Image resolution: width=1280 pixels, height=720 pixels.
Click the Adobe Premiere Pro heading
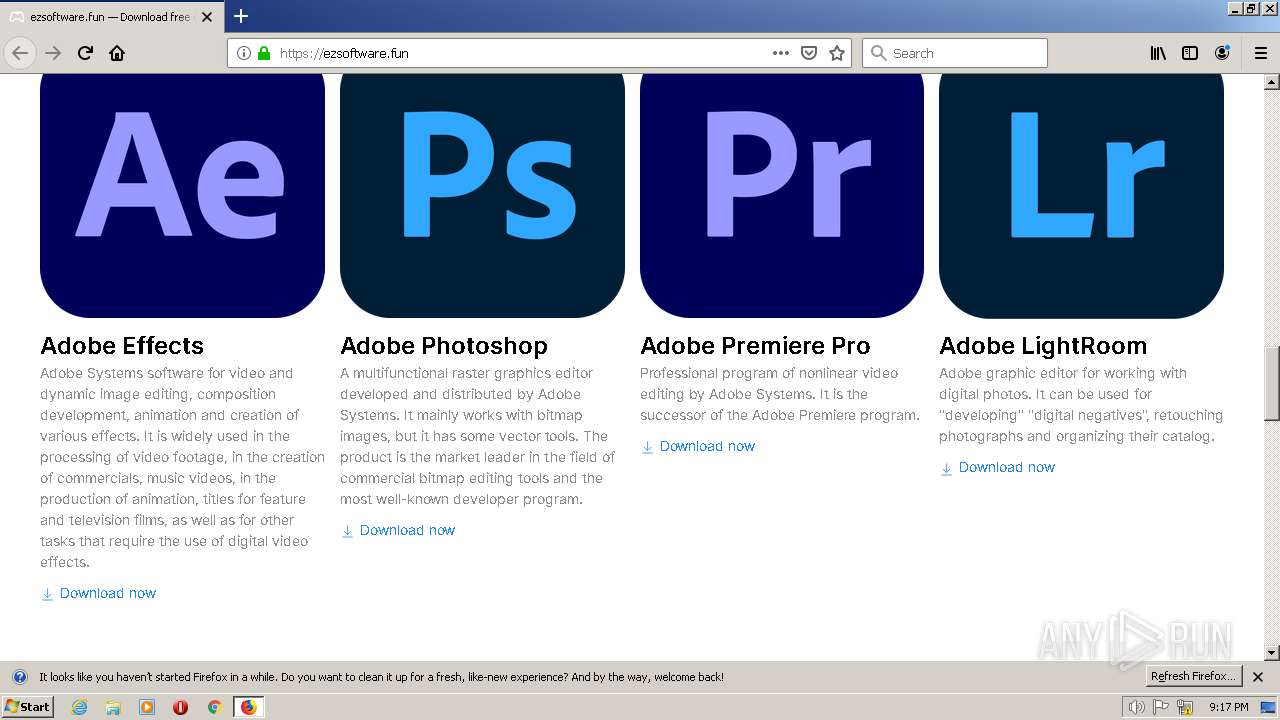click(x=755, y=346)
